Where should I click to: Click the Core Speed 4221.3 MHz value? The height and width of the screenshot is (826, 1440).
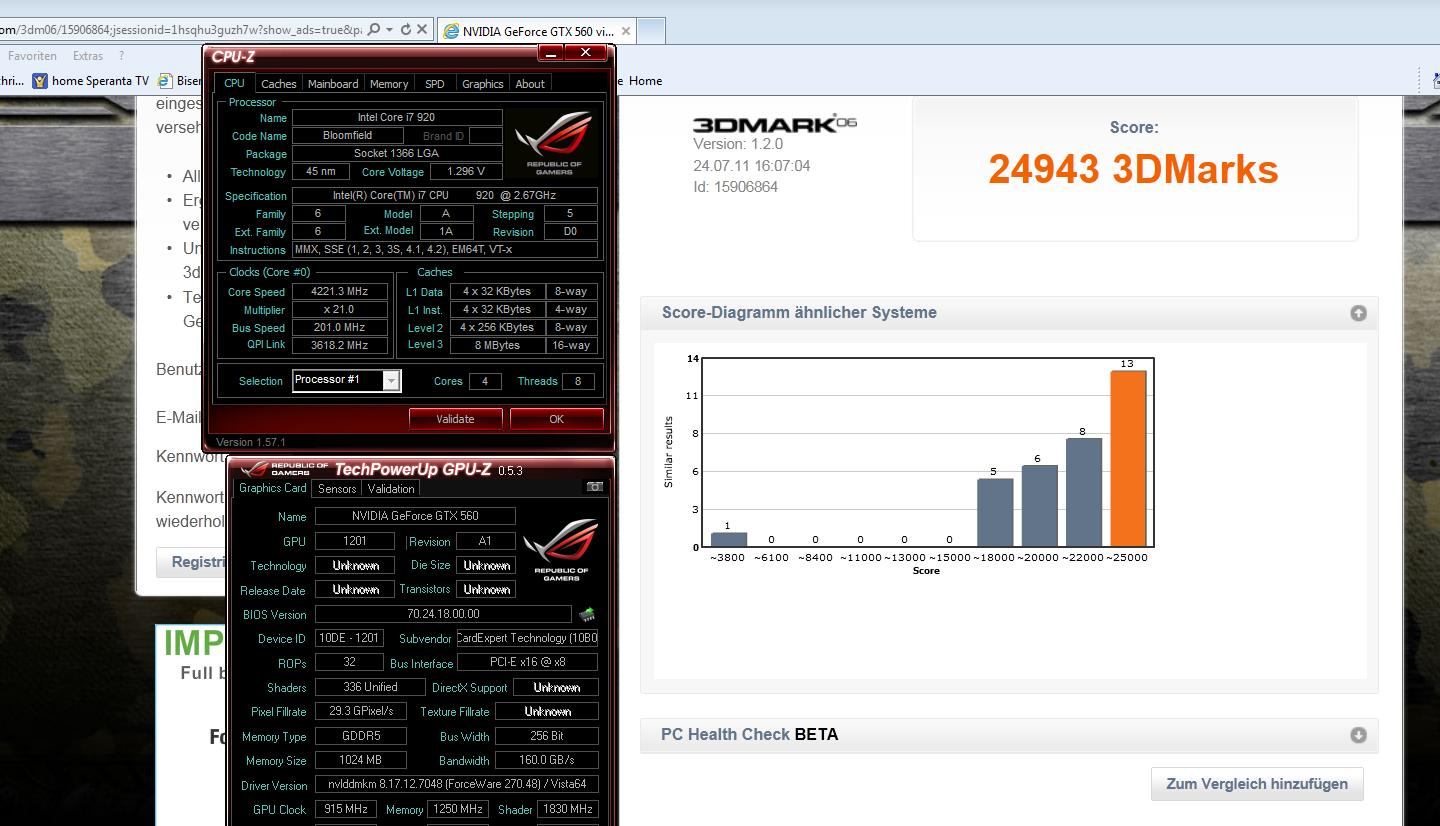[x=340, y=292]
